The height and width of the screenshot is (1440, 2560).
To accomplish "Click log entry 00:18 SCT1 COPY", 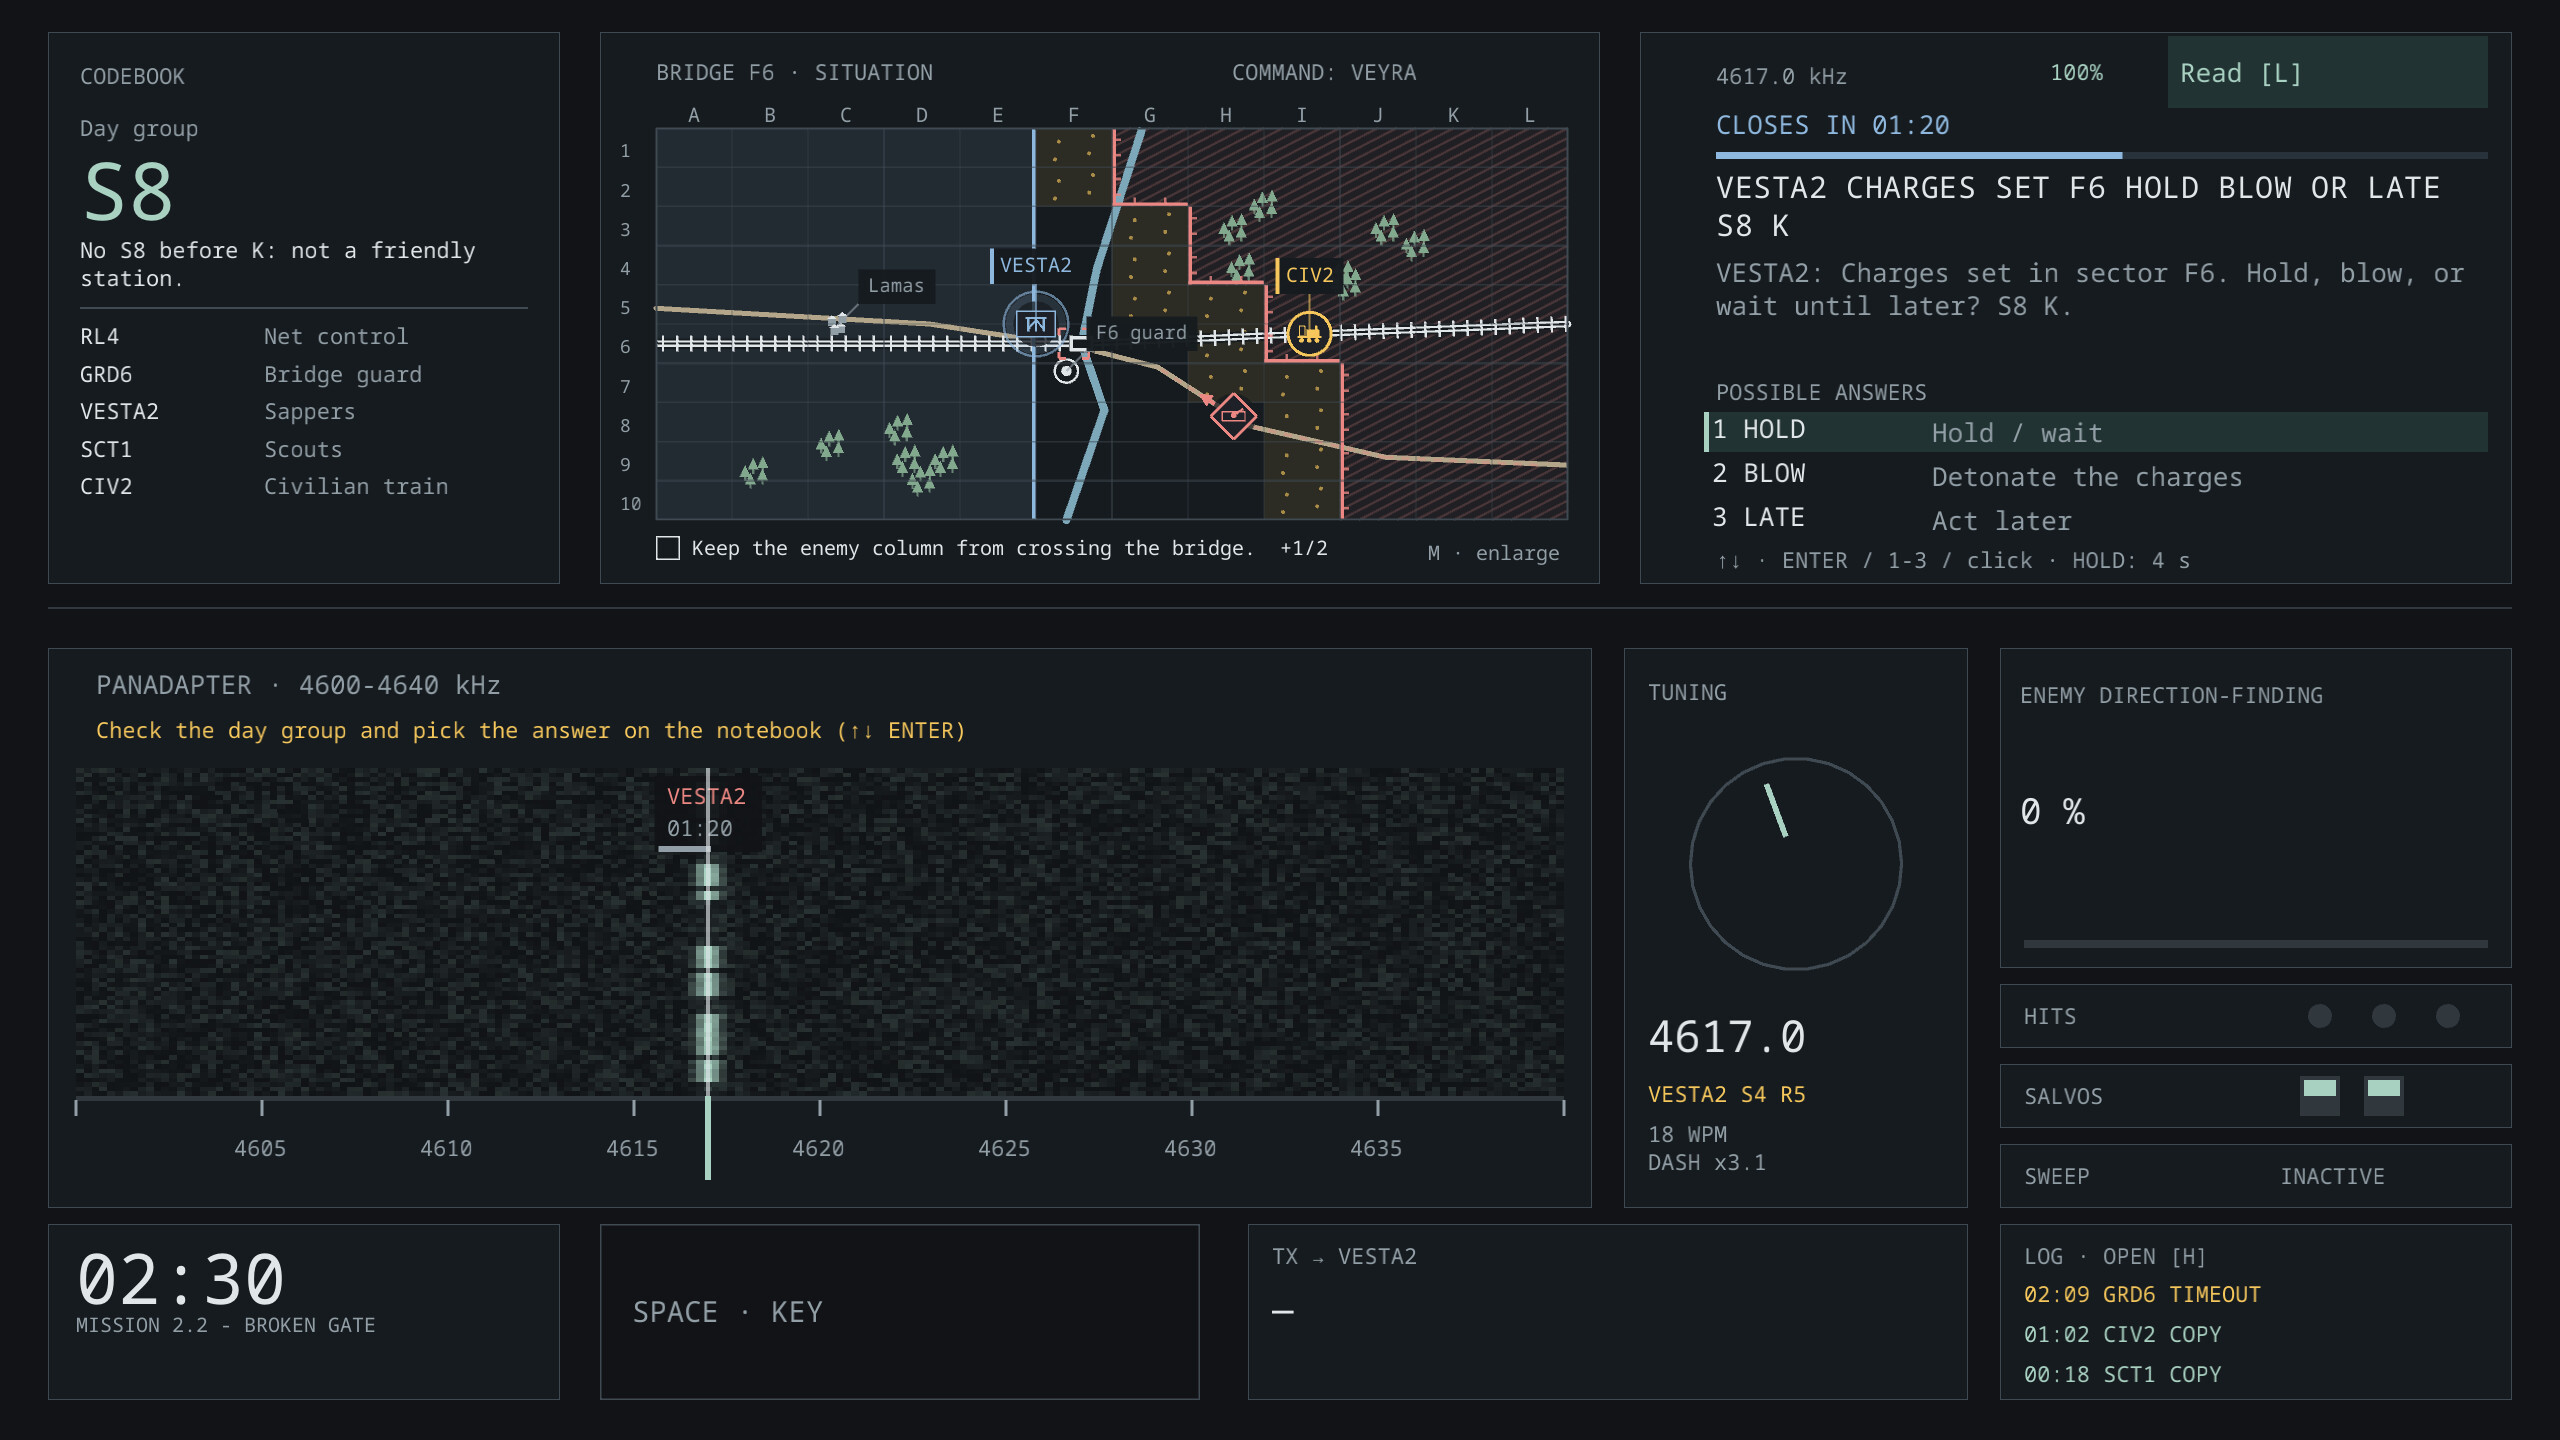I will (2122, 1374).
